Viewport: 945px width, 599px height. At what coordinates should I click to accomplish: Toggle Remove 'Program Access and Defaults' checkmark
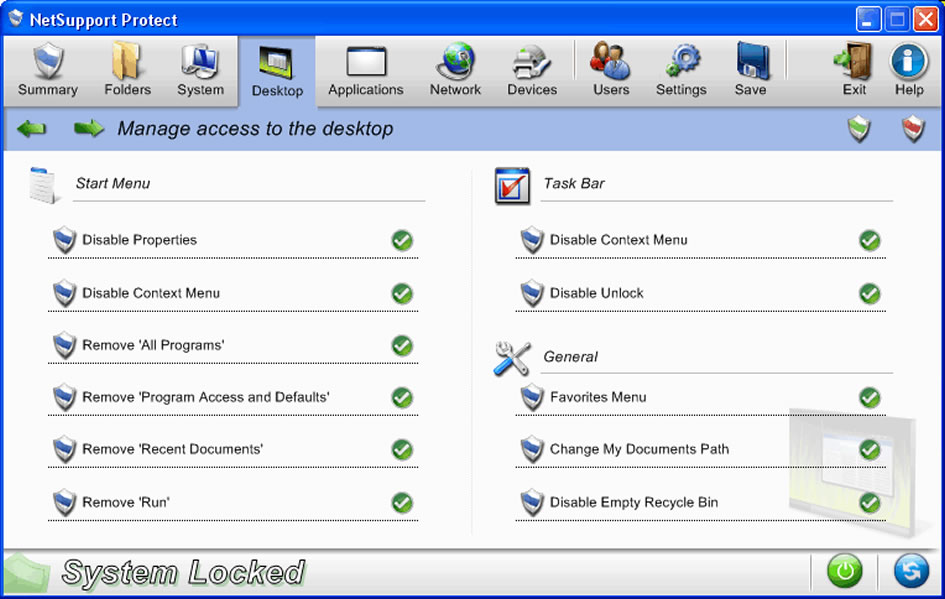tap(402, 398)
